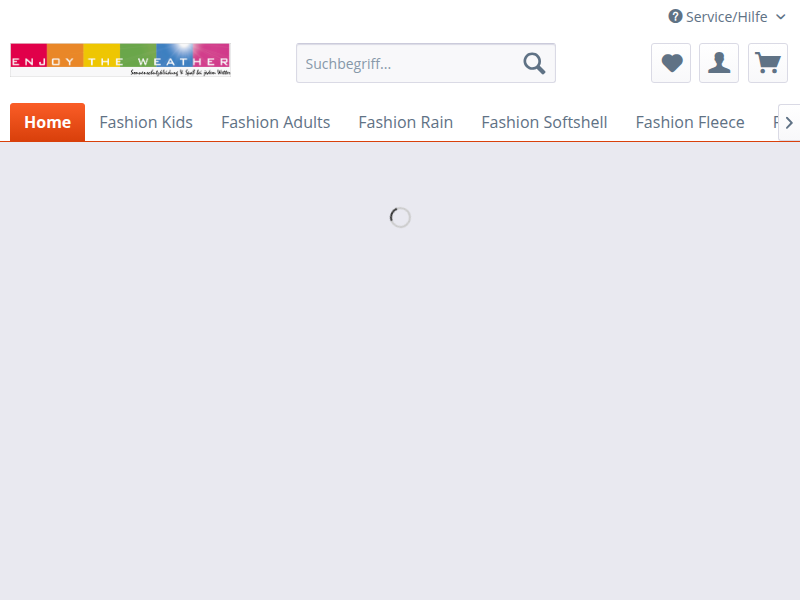Focus the Suchbegriff search field

pos(410,64)
